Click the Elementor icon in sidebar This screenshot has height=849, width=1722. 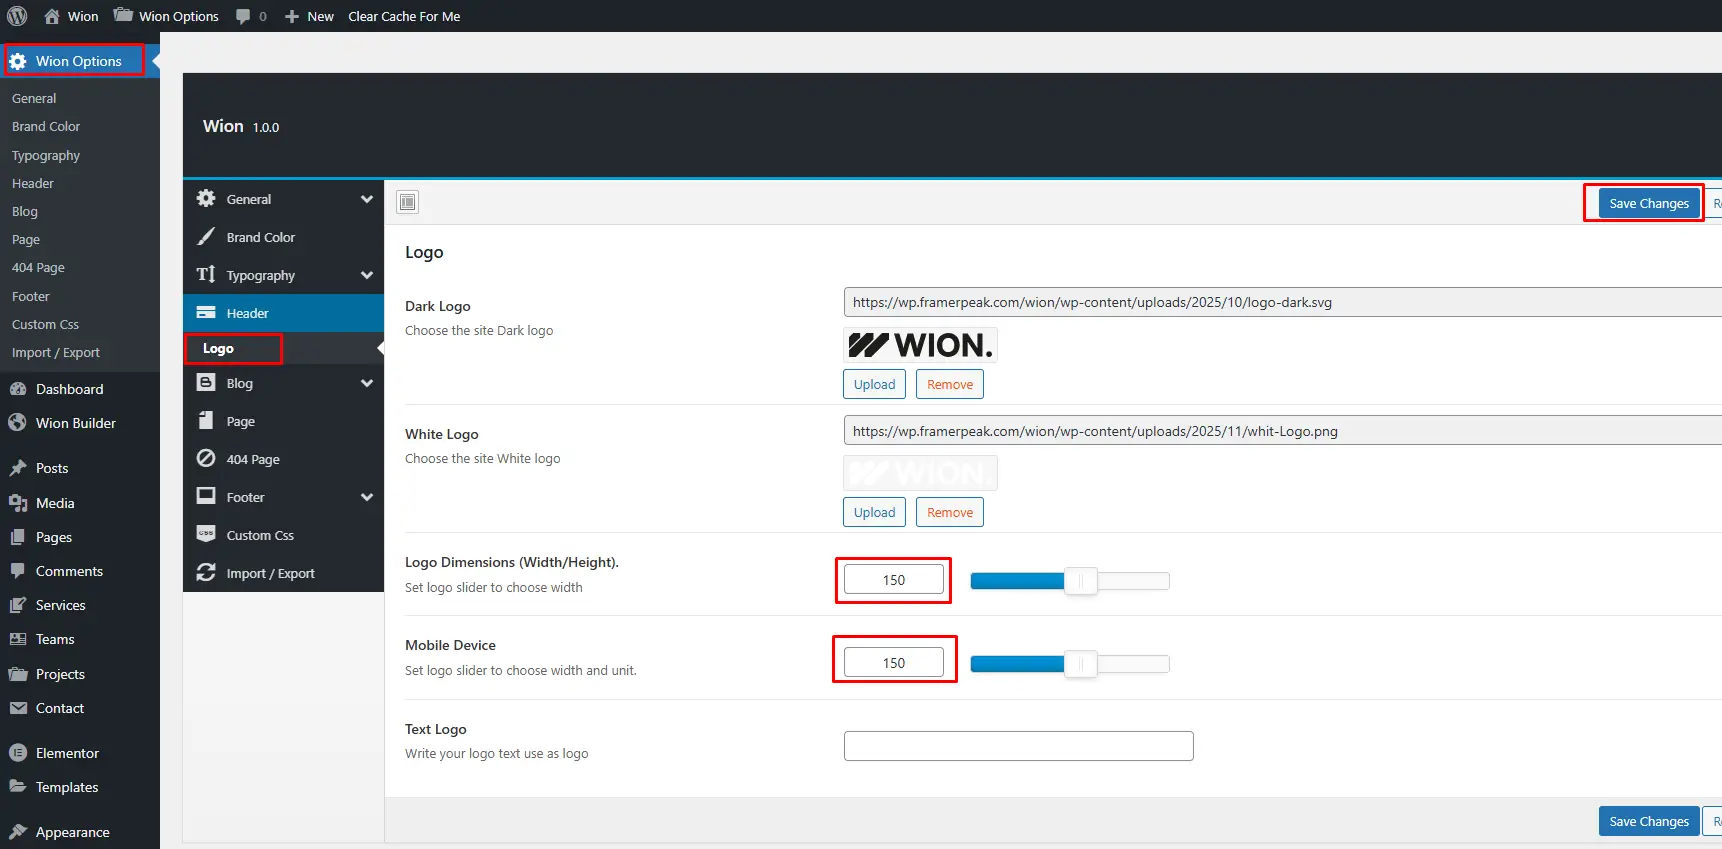[x=17, y=753]
